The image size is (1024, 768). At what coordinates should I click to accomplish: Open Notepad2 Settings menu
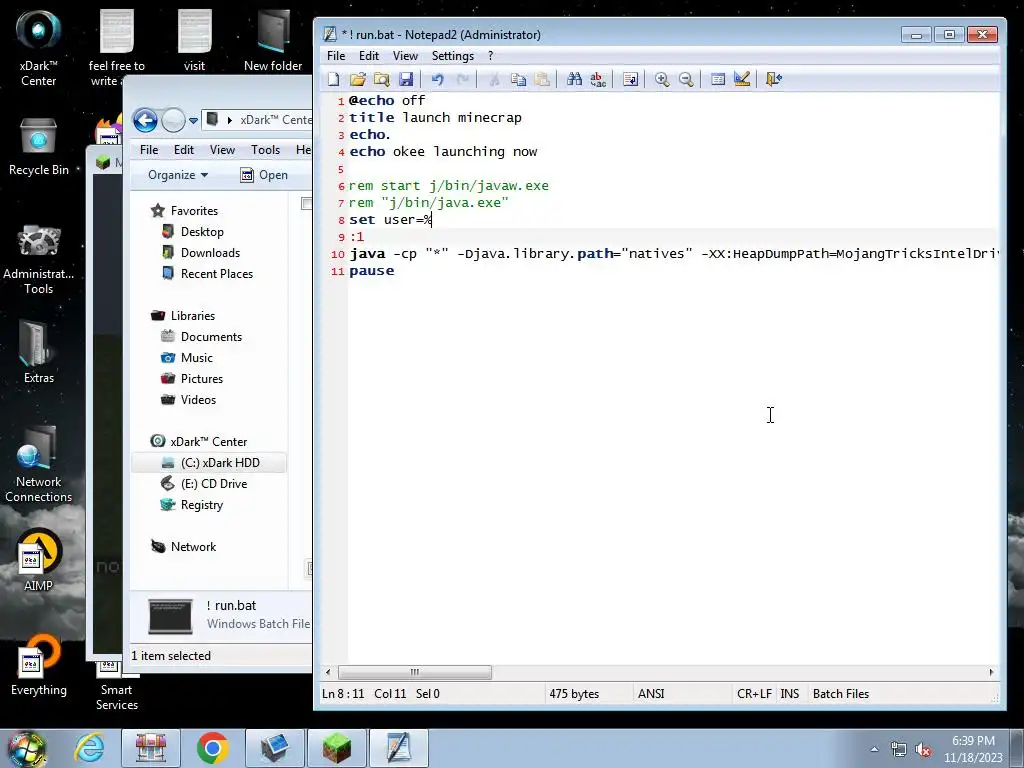coord(453,56)
